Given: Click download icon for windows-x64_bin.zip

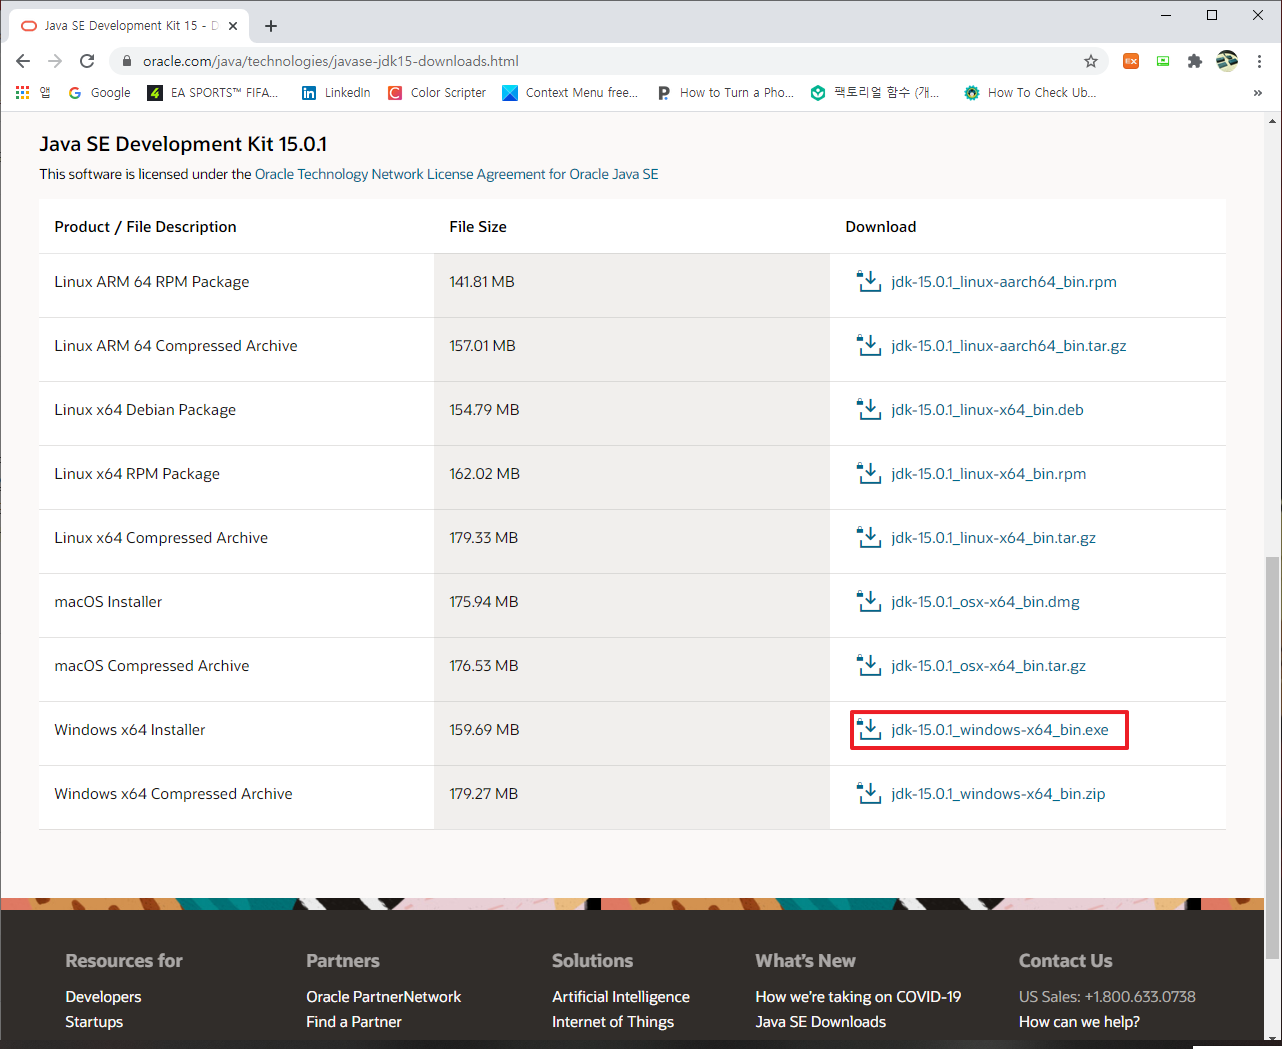Looking at the screenshot, I should point(869,793).
